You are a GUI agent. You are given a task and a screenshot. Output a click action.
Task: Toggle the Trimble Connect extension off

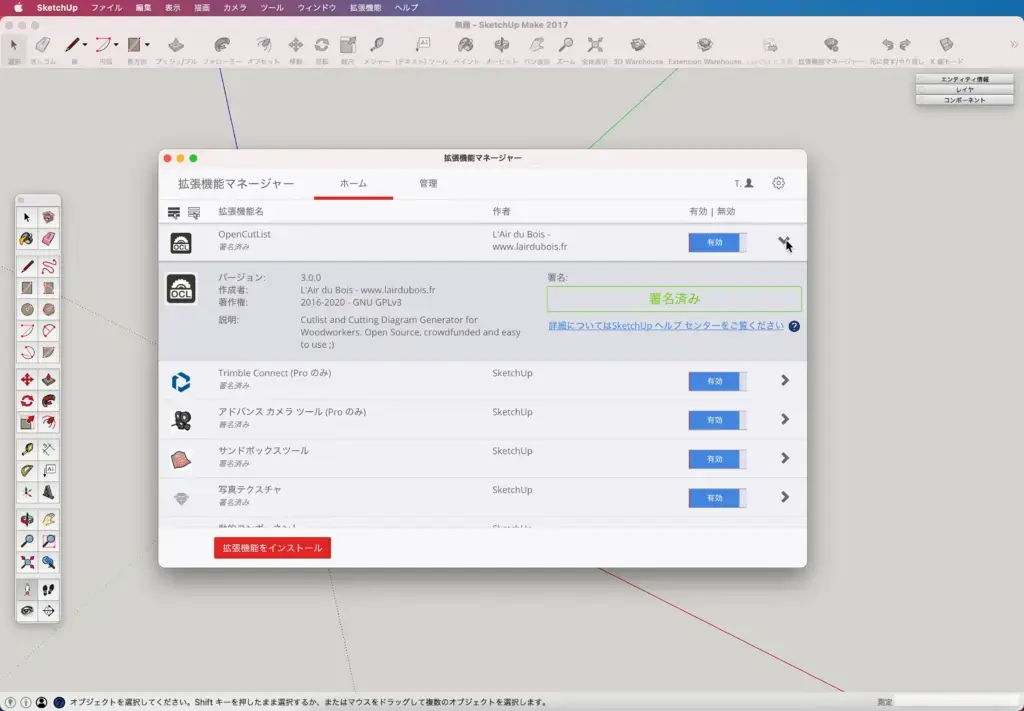717,381
